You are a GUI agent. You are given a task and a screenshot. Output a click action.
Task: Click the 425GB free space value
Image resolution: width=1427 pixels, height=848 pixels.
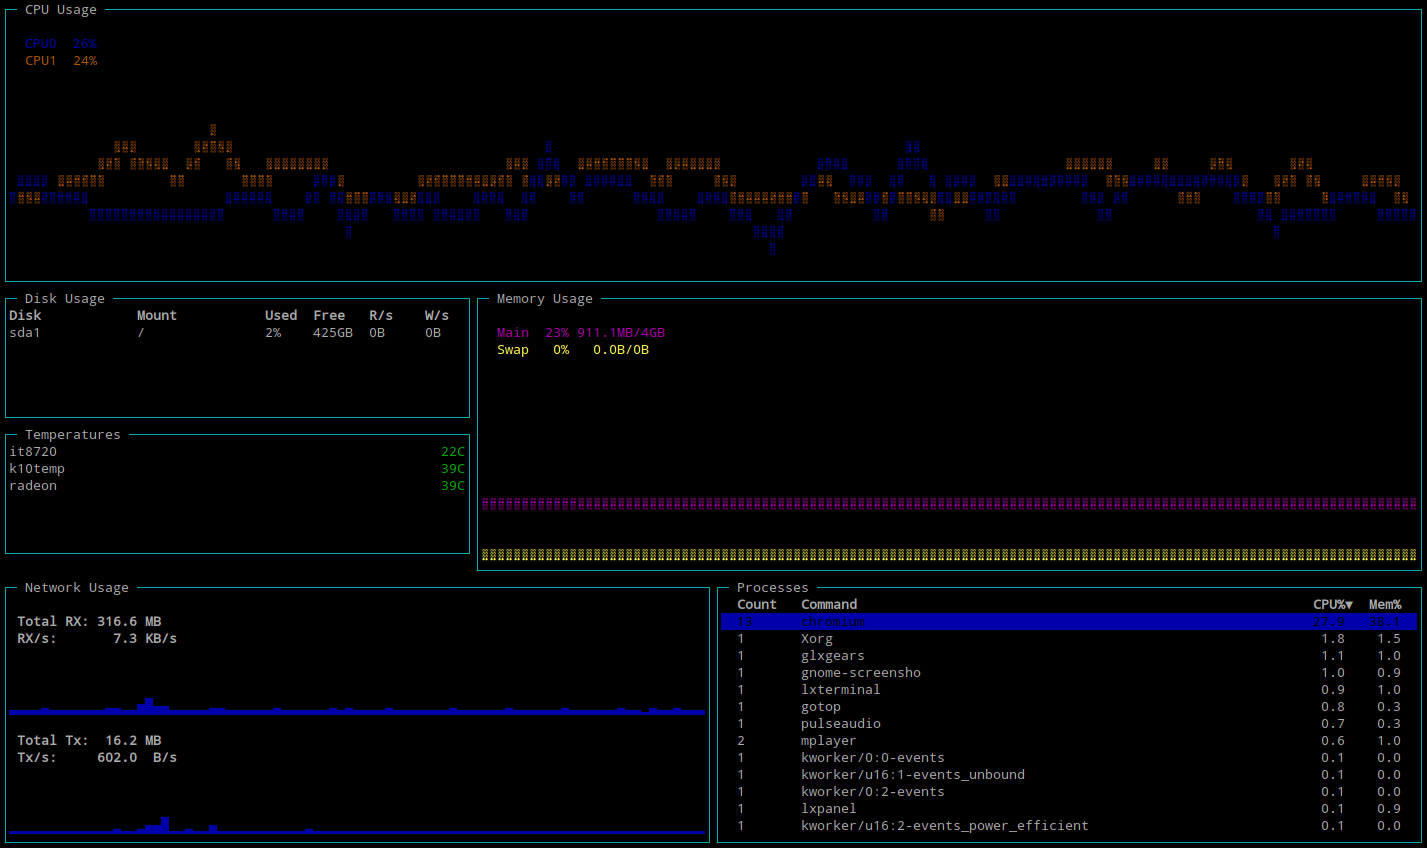click(333, 333)
